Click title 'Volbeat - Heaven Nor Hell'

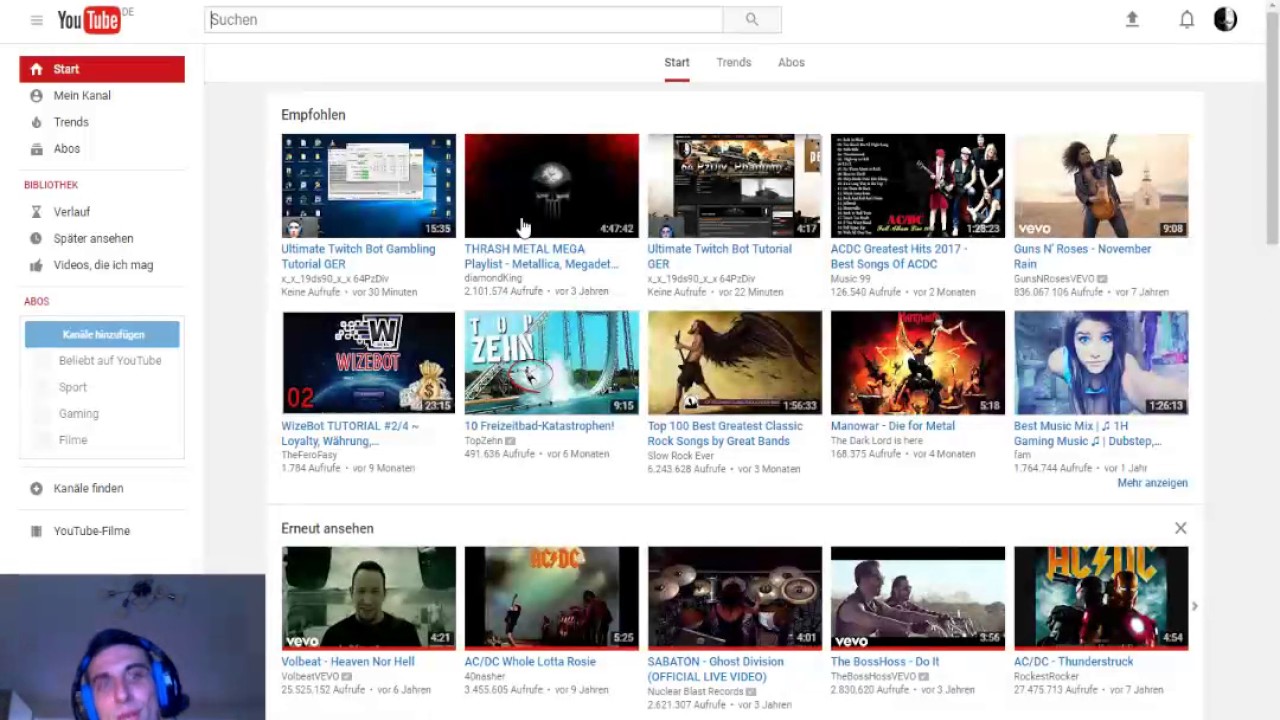tap(347, 662)
